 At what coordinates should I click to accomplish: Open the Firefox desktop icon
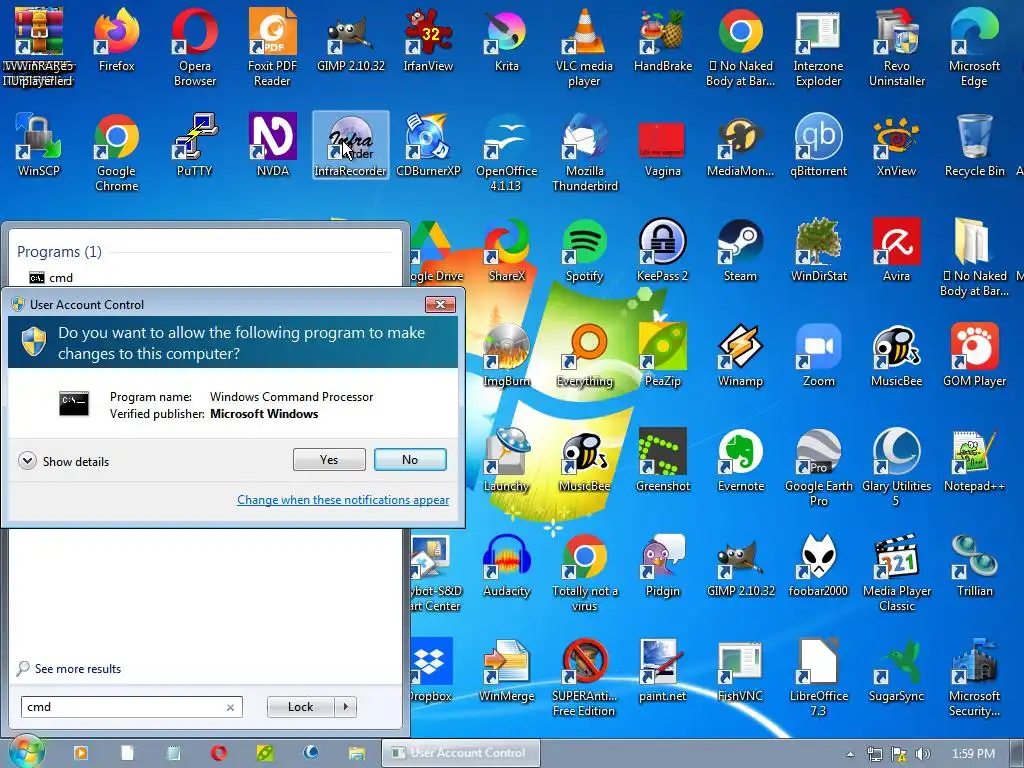tap(116, 39)
